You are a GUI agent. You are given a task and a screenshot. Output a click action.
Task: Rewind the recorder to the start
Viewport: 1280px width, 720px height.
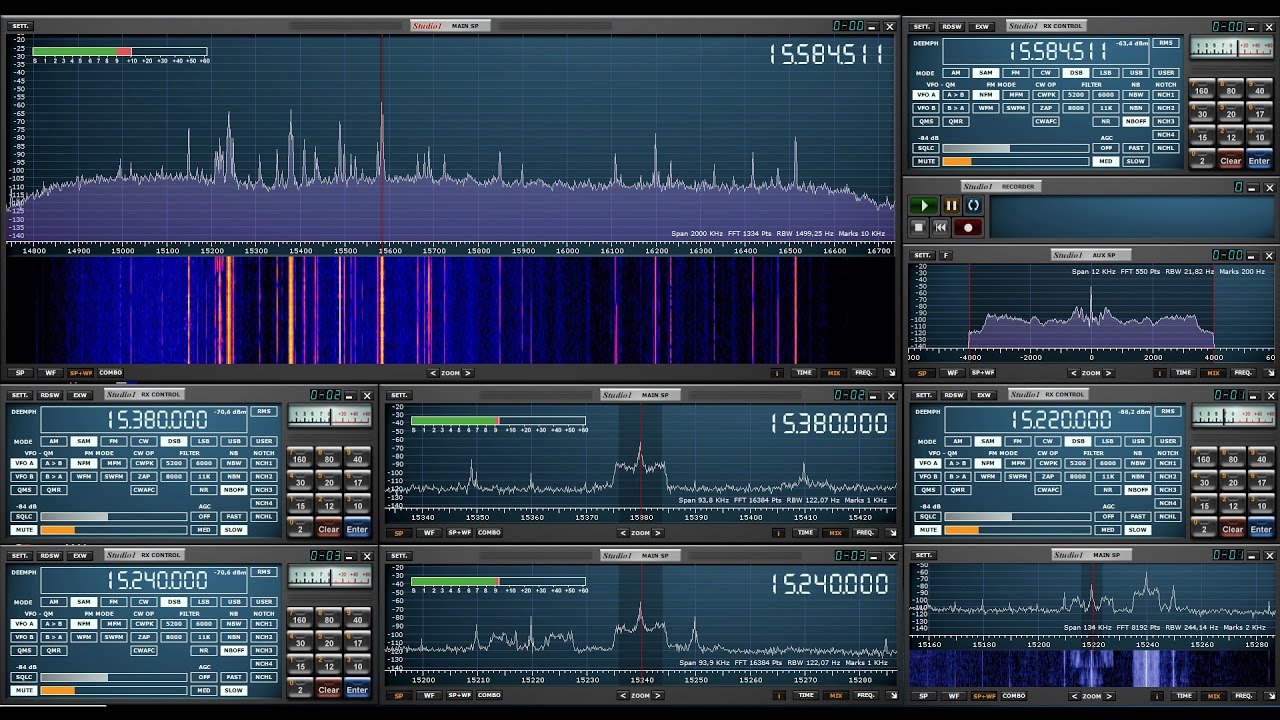pyautogui.click(x=941, y=227)
